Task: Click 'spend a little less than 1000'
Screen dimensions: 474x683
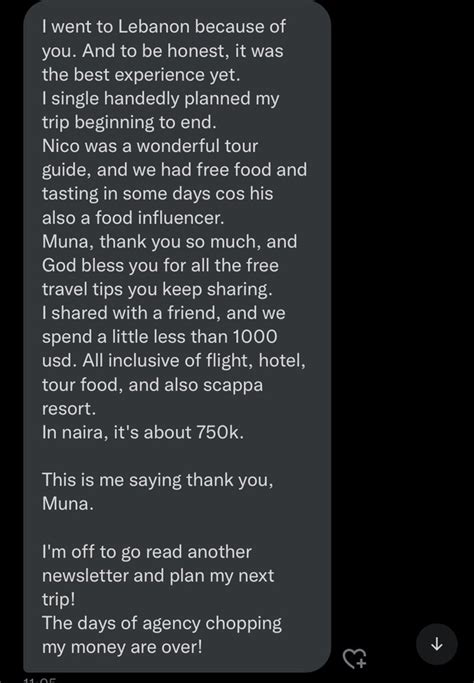Action: pyautogui.click(x=159, y=337)
